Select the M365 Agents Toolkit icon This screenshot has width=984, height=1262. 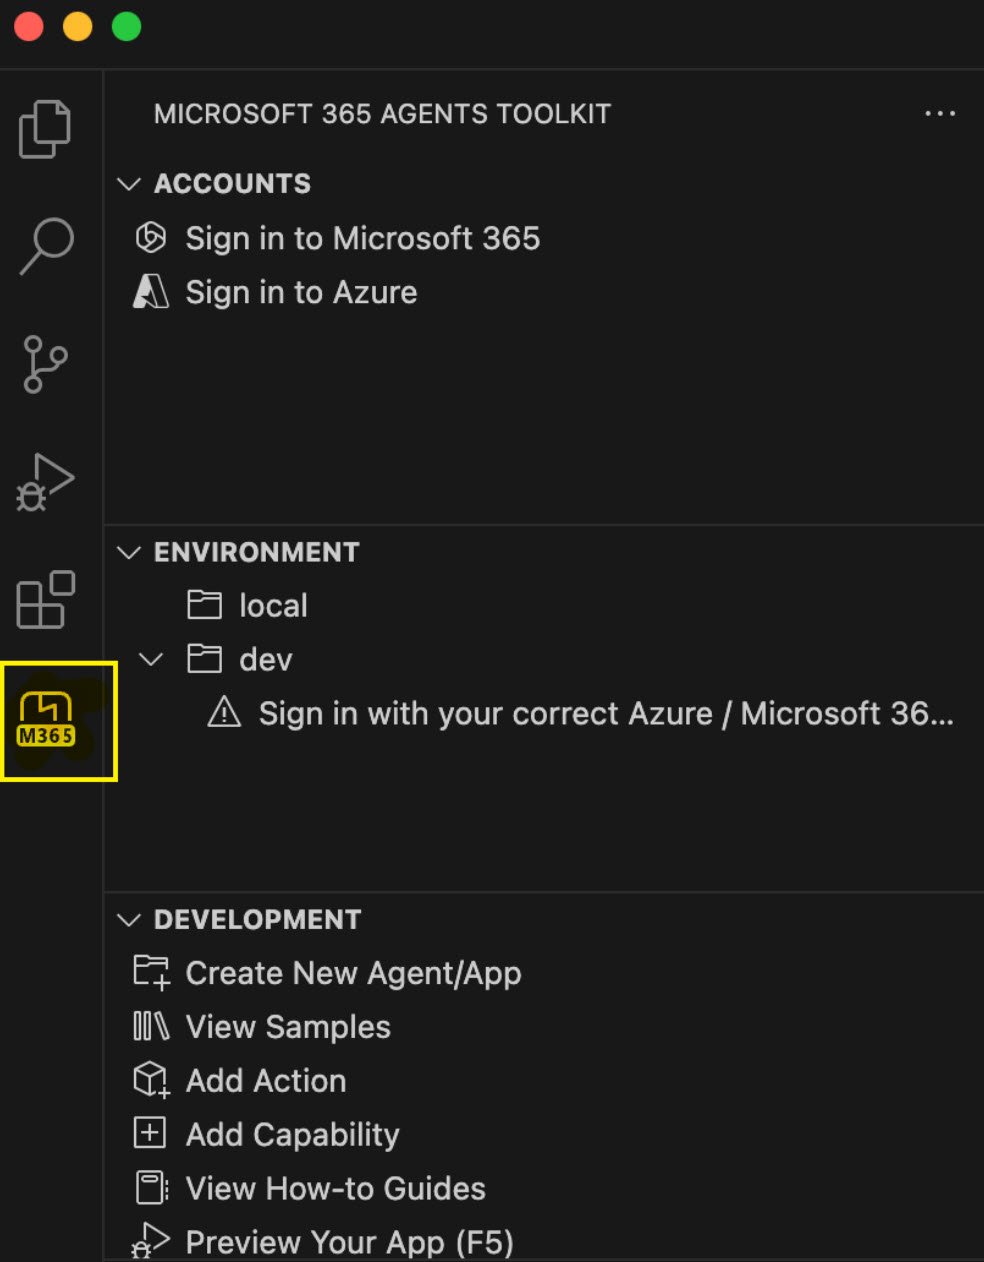click(47, 720)
